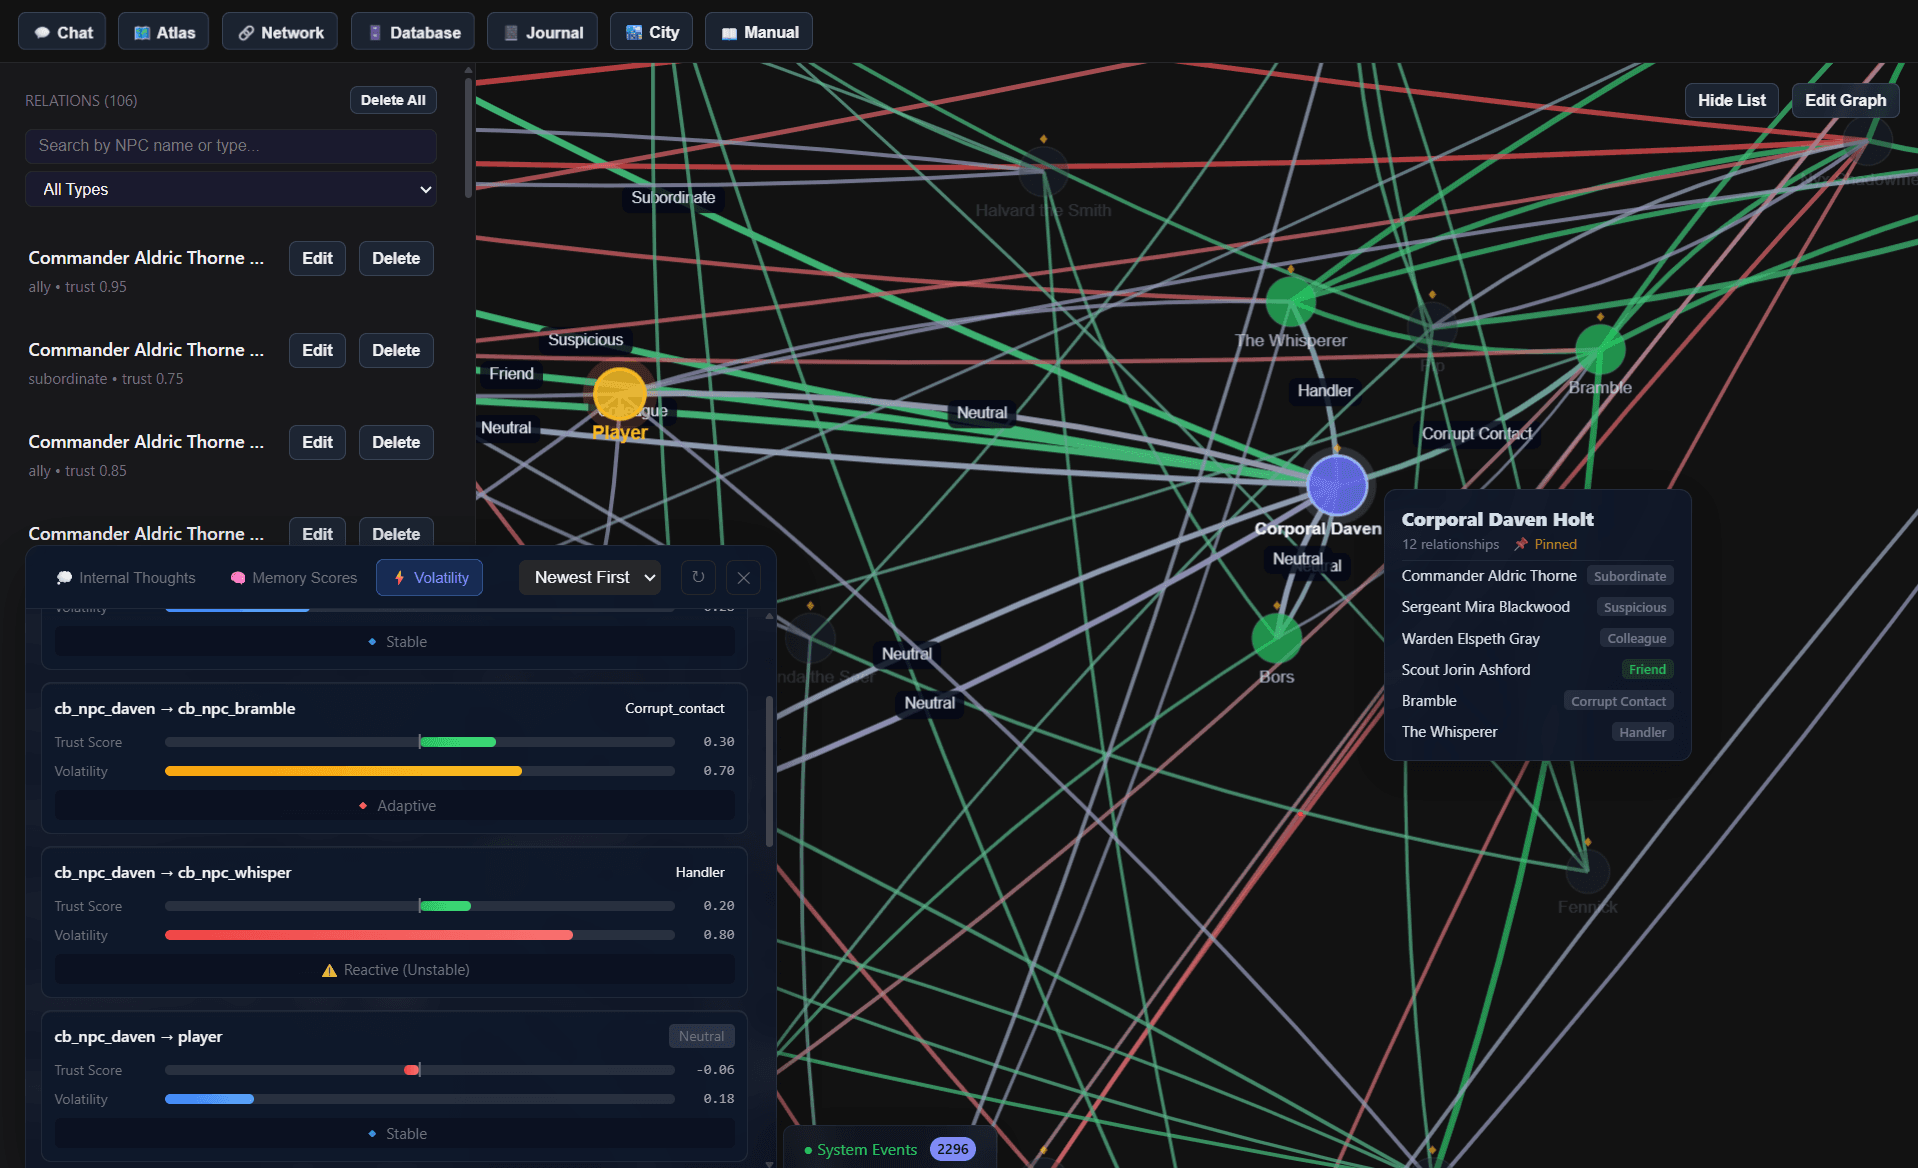Toggle Hide List button
The width and height of the screenshot is (1918, 1168).
(x=1731, y=100)
